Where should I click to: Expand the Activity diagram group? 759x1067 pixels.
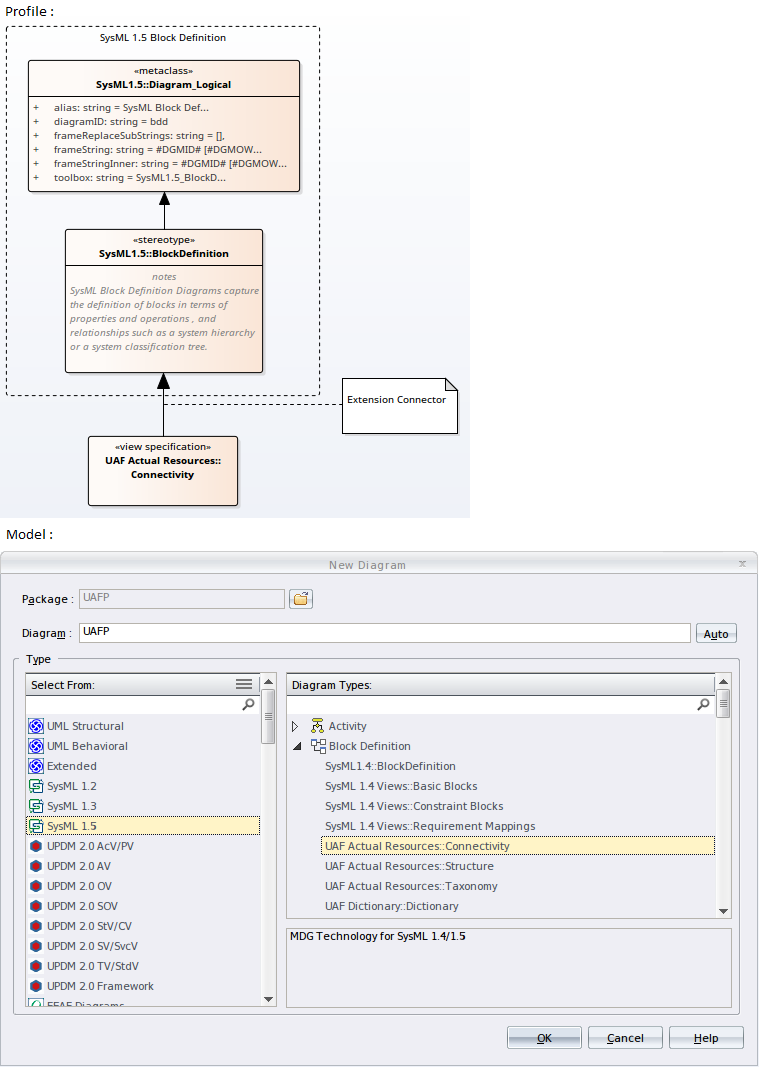295,726
